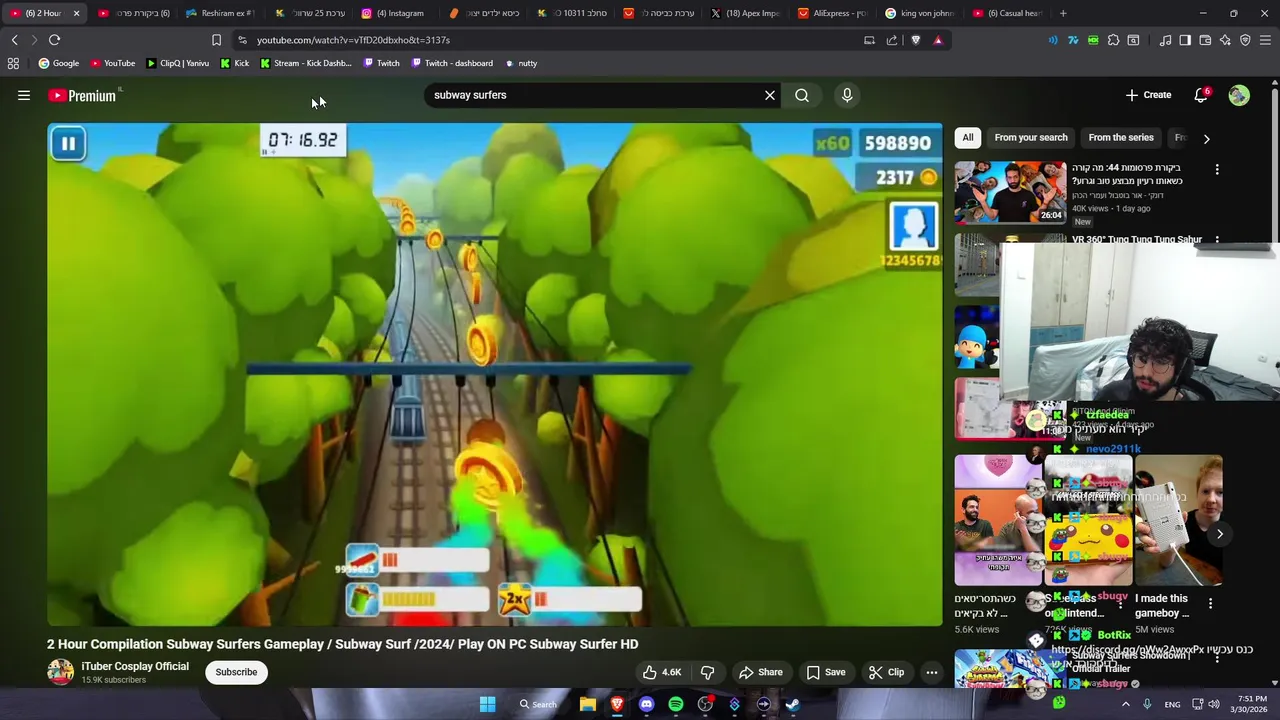The width and height of the screenshot is (1280, 720).
Task: Run search with the magnifier button
Action: [802, 95]
